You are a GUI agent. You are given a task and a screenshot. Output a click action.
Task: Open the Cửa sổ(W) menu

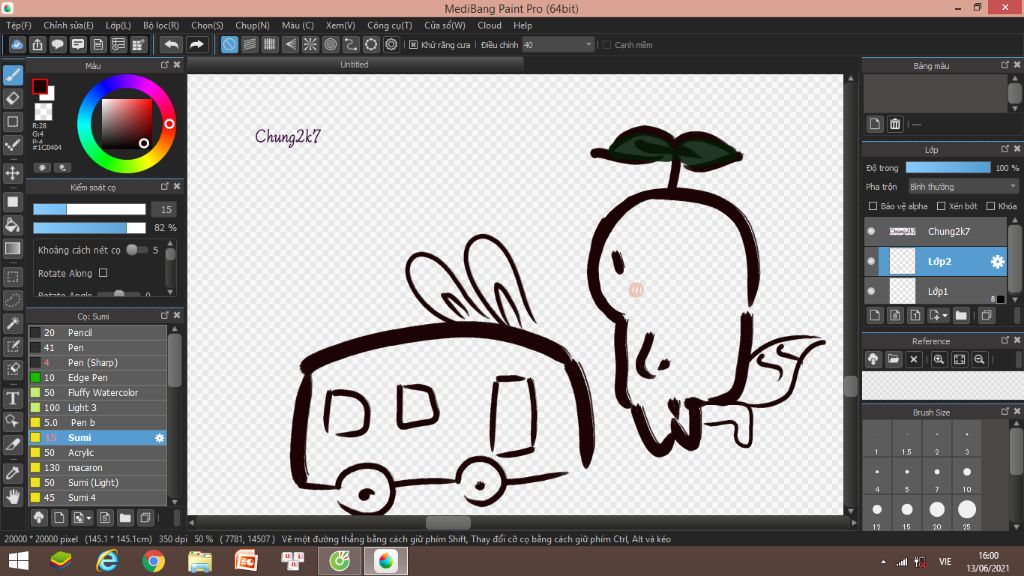[444, 25]
